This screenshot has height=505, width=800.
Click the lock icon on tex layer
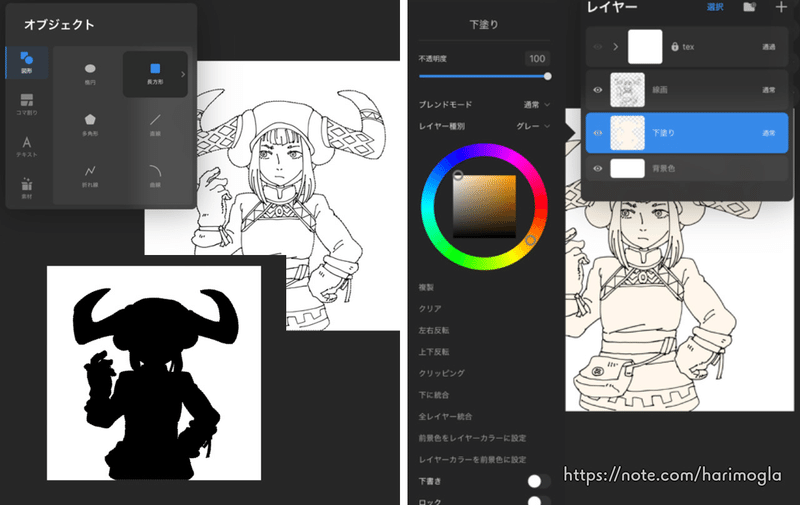[674, 46]
